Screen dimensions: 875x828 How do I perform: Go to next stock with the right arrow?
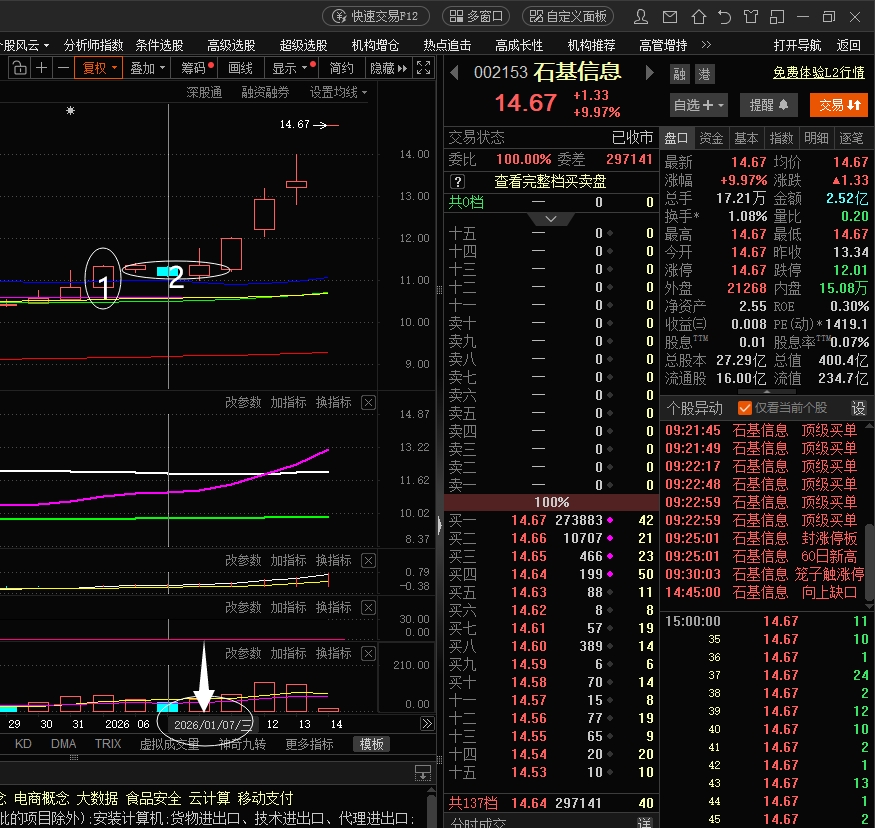coord(649,73)
